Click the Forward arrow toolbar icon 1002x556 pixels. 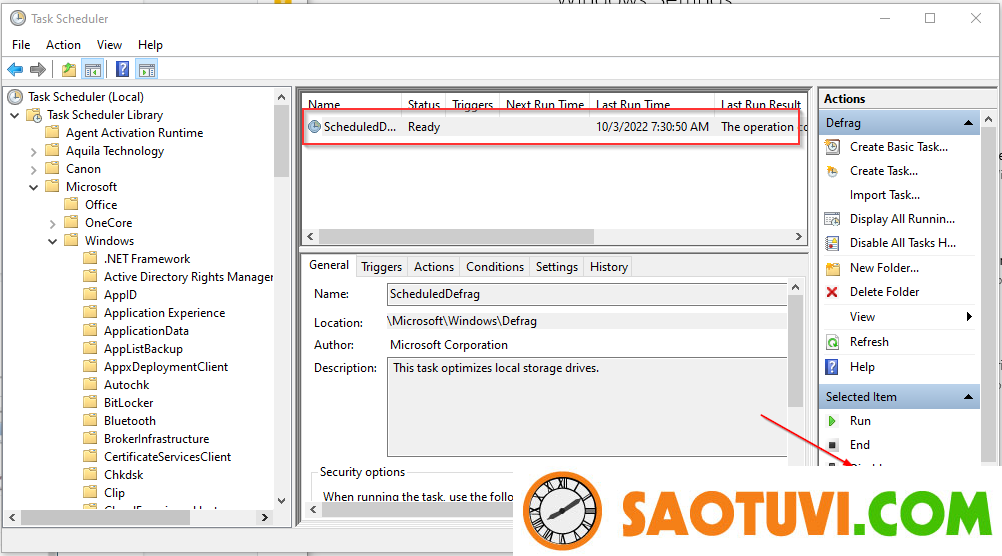coord(38,70)
